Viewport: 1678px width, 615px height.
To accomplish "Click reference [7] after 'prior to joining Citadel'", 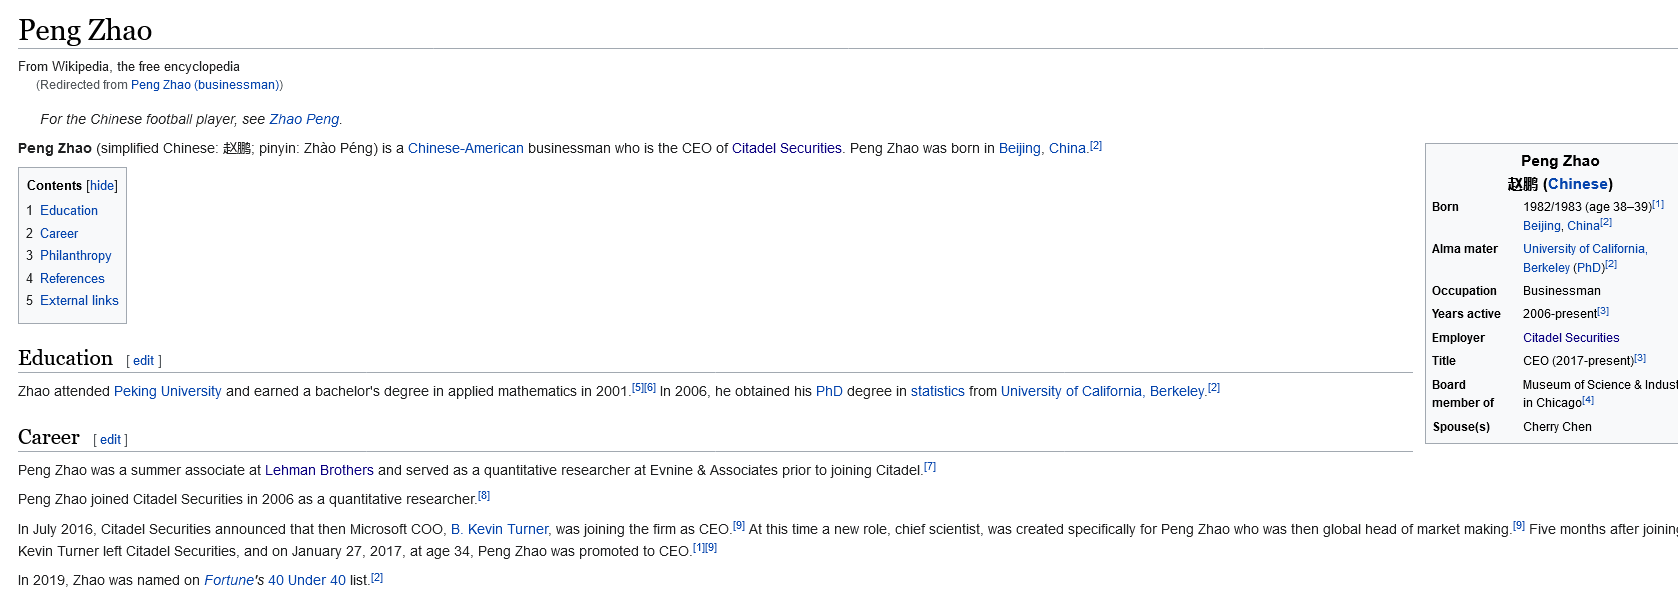I will [930, 466].
